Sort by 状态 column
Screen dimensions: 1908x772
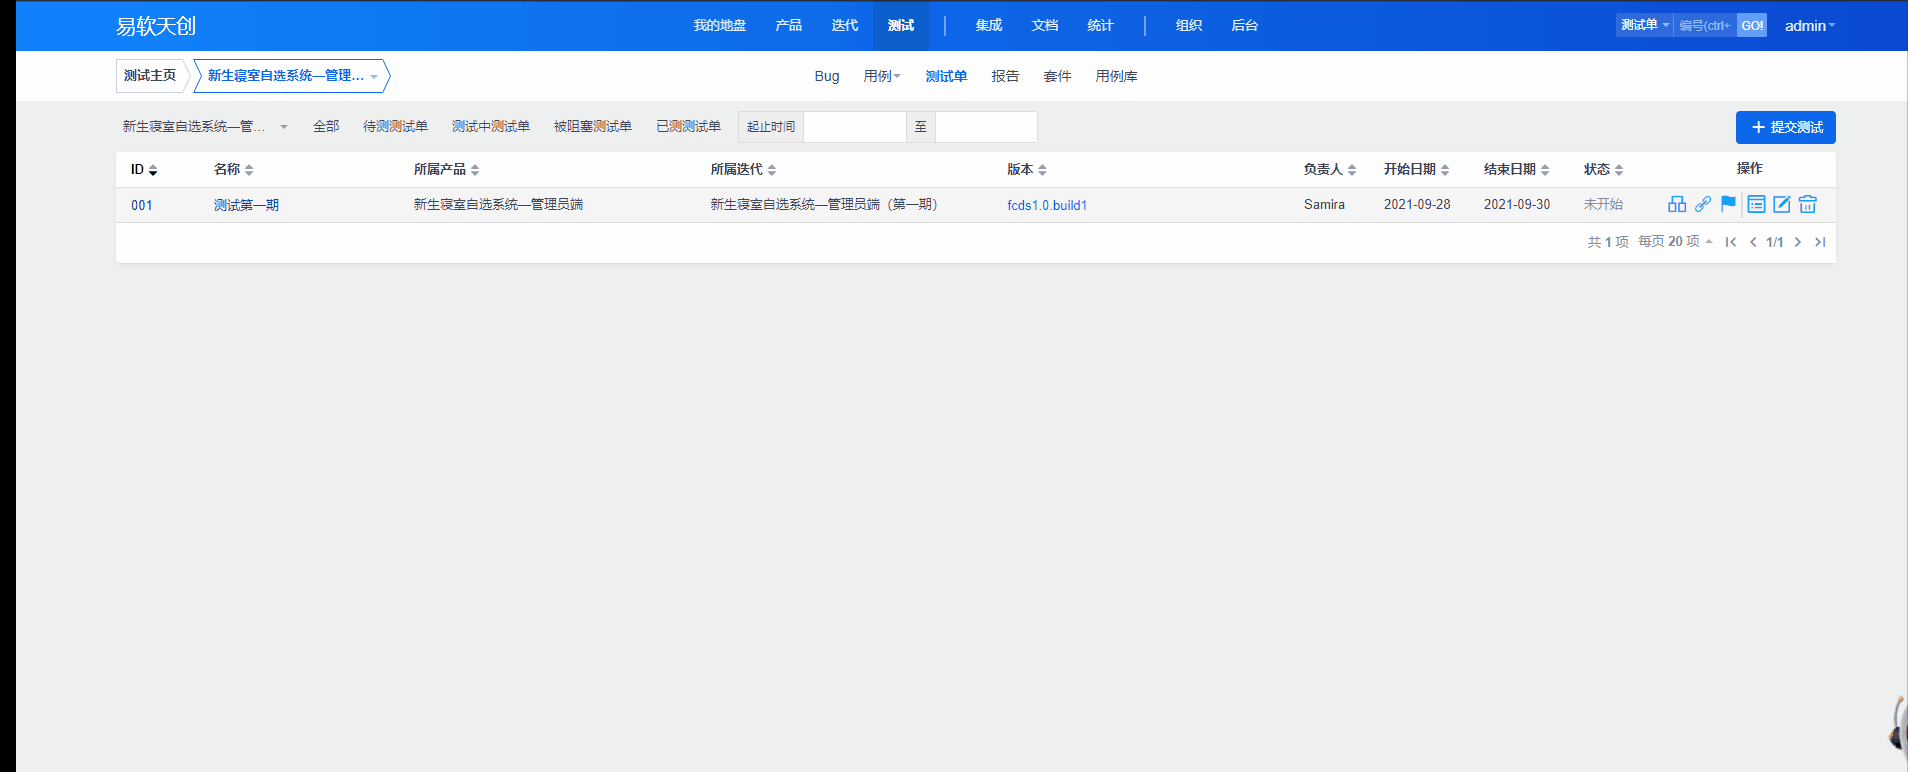(1604, 170)
